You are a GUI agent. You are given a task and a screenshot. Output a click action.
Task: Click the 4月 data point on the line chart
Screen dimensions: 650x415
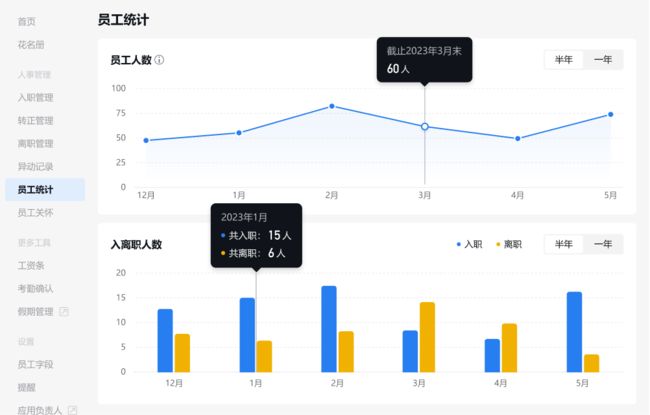(x=517, y=138)
